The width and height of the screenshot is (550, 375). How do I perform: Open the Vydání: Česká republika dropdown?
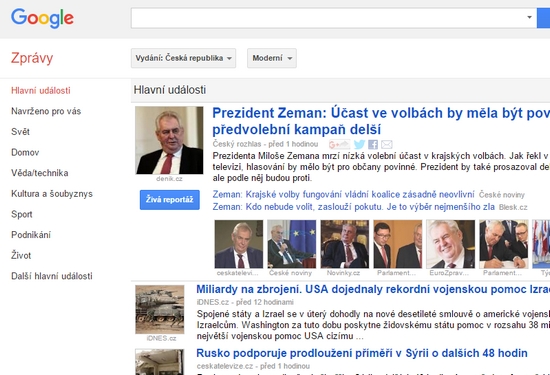(183, 58)
